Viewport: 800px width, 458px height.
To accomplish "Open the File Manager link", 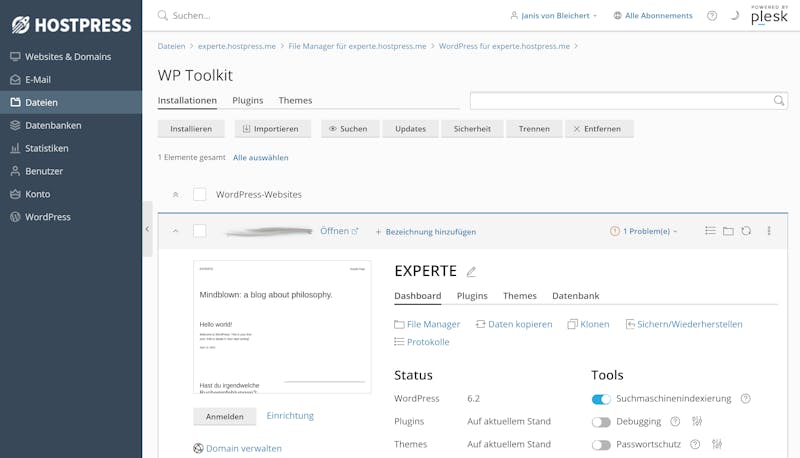I will (427, 324).
